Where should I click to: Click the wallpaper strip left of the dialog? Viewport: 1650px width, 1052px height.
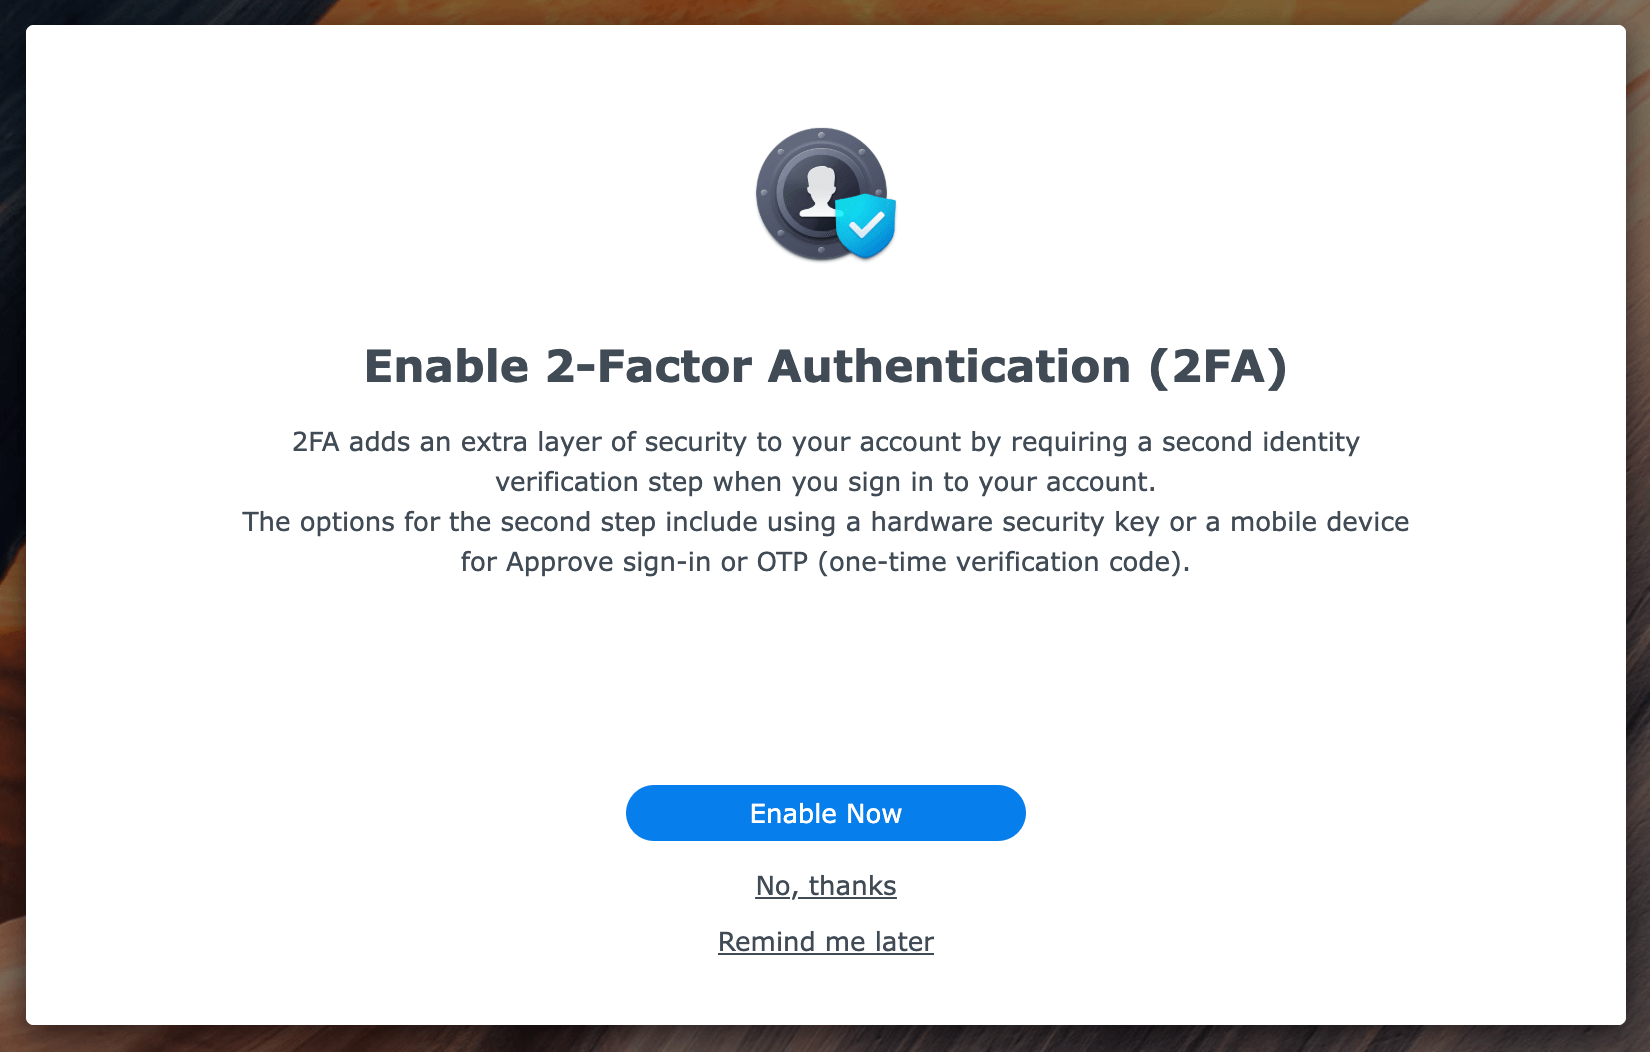[x=12, y=500]
